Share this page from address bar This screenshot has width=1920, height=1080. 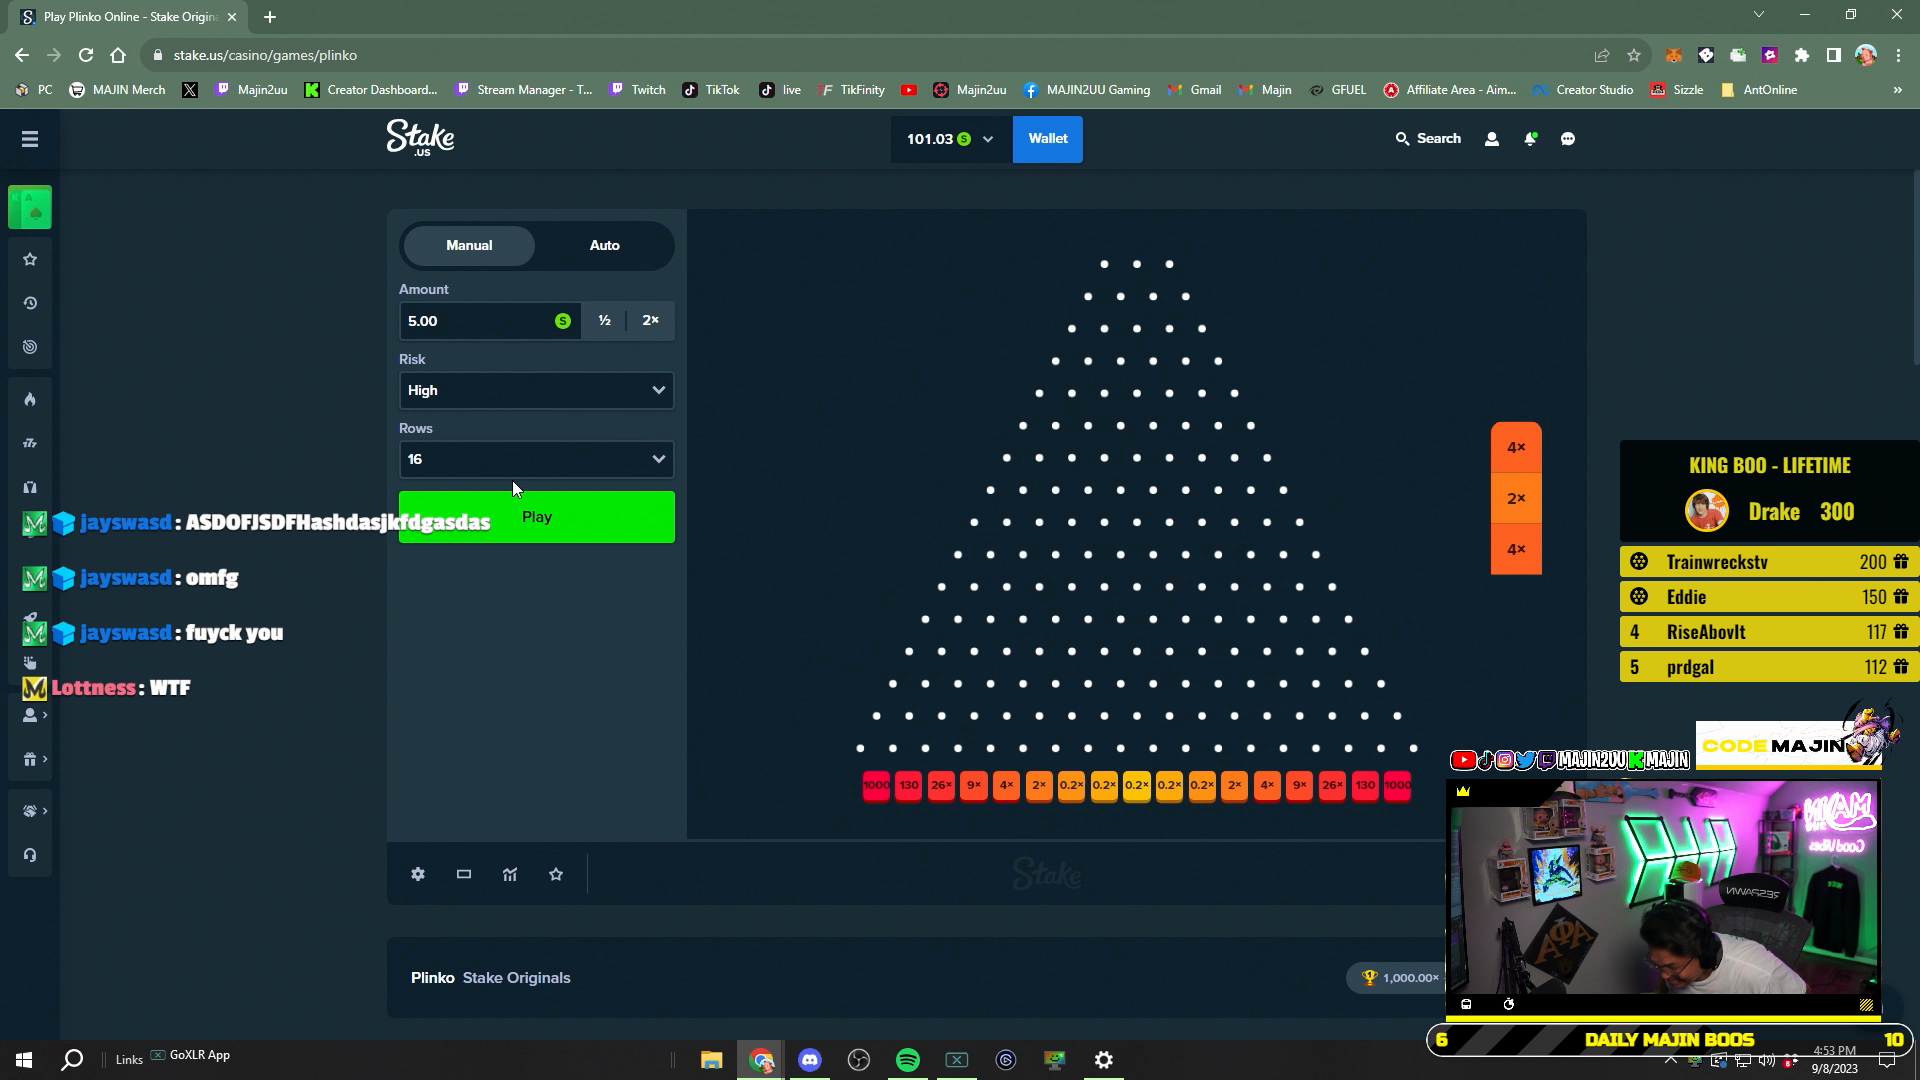(1602, 55)
